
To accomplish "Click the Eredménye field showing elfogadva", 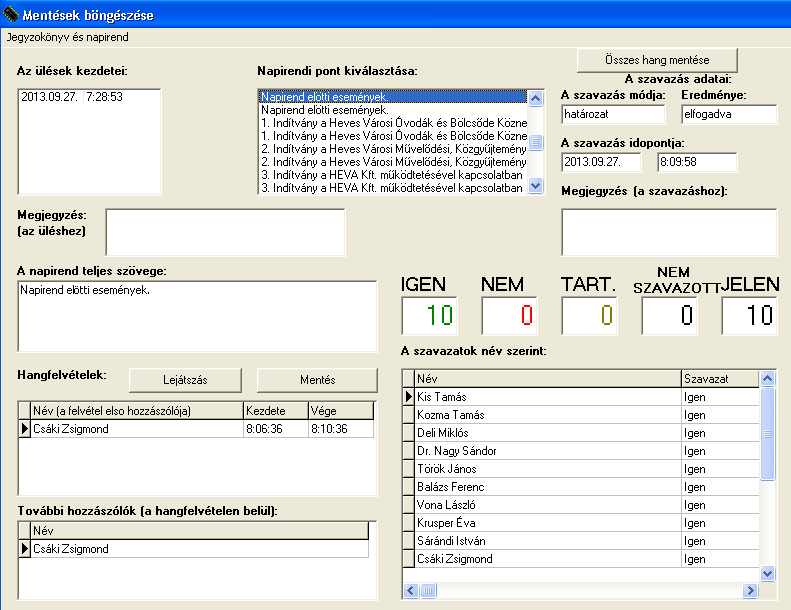I will point(729,114).
